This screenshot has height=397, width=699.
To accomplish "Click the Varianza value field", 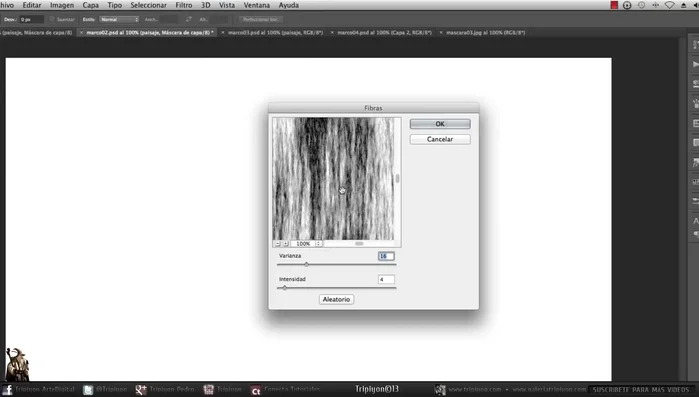I will (x=386, y=256).
